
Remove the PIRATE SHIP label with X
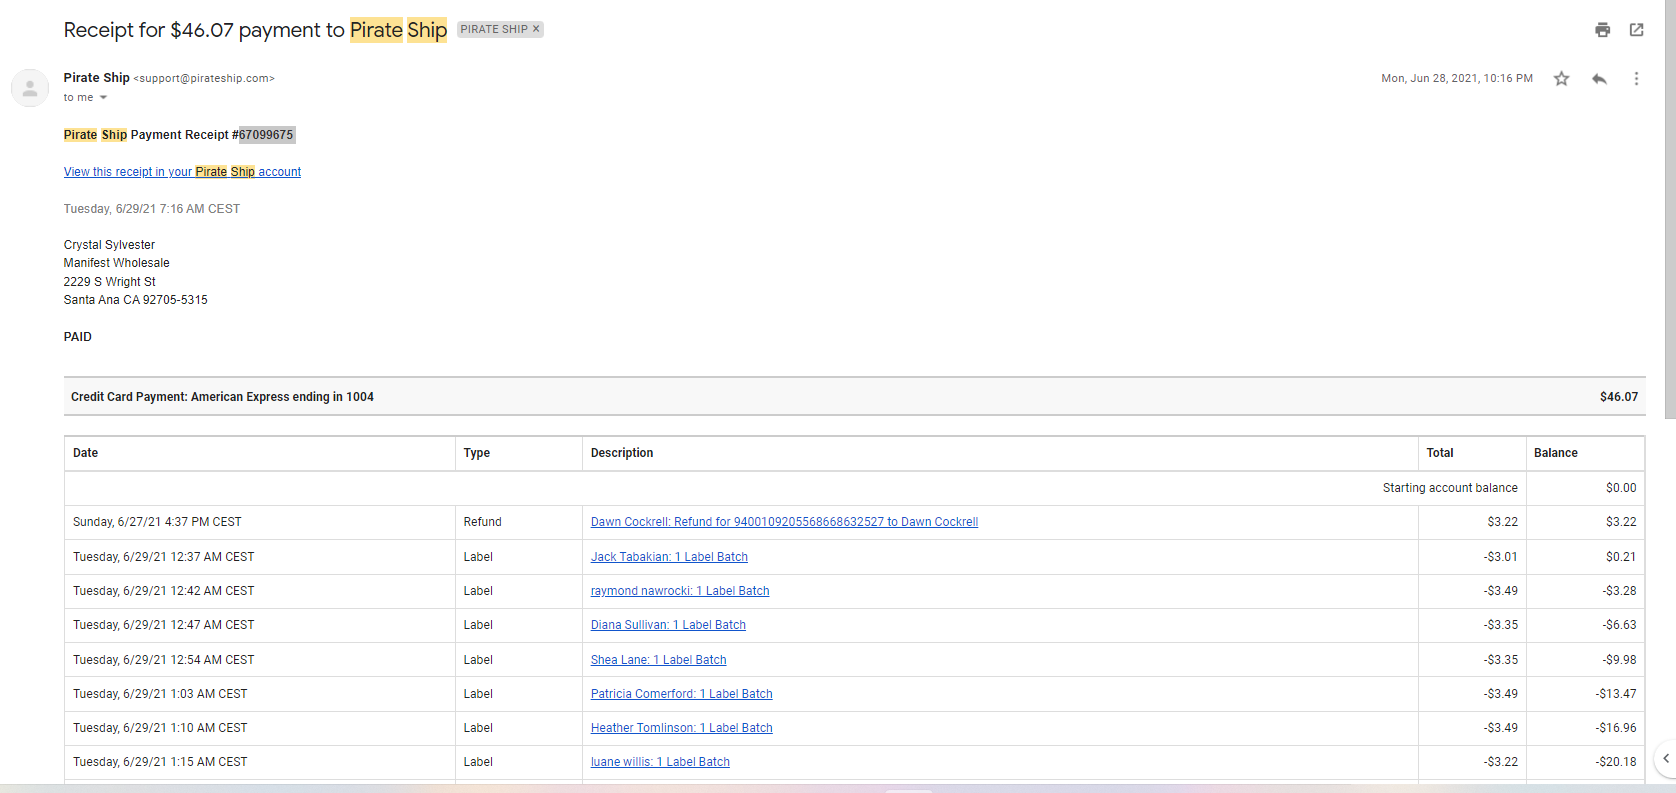click(536, 29)
